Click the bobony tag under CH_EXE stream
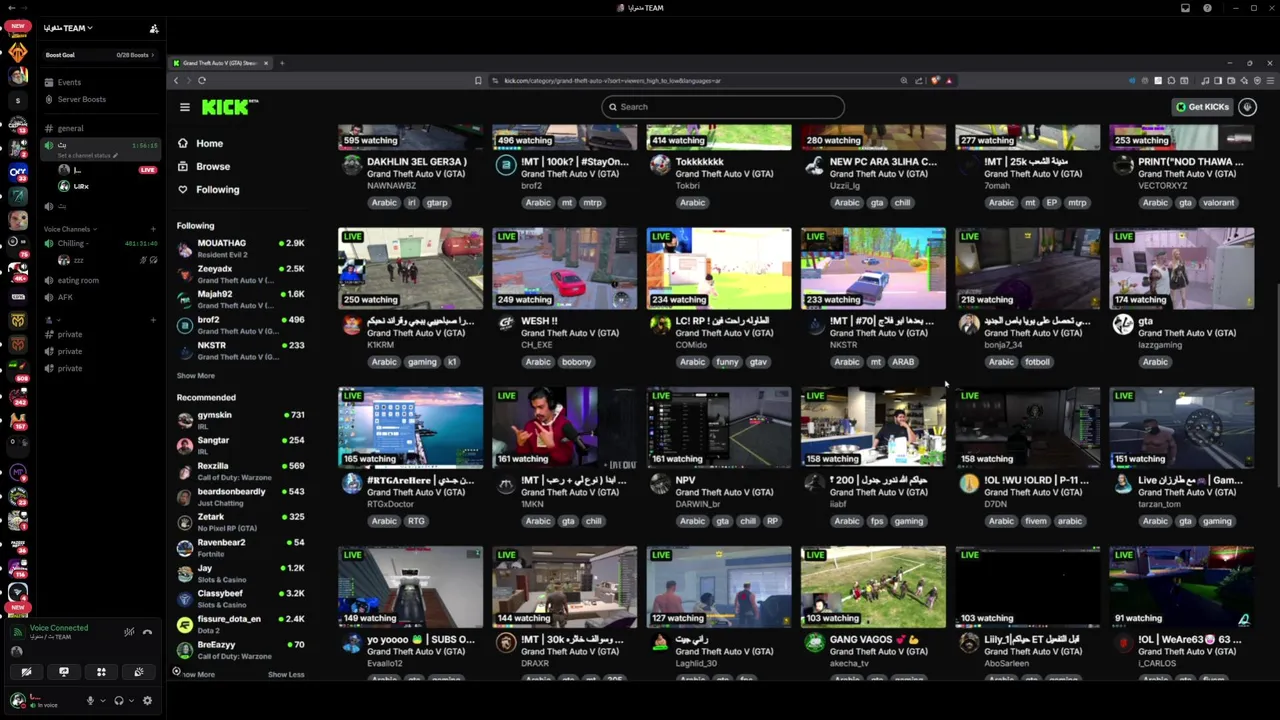Image resolution: width=1280 pixels, height=720 pixels. click(x=576, y=362)
